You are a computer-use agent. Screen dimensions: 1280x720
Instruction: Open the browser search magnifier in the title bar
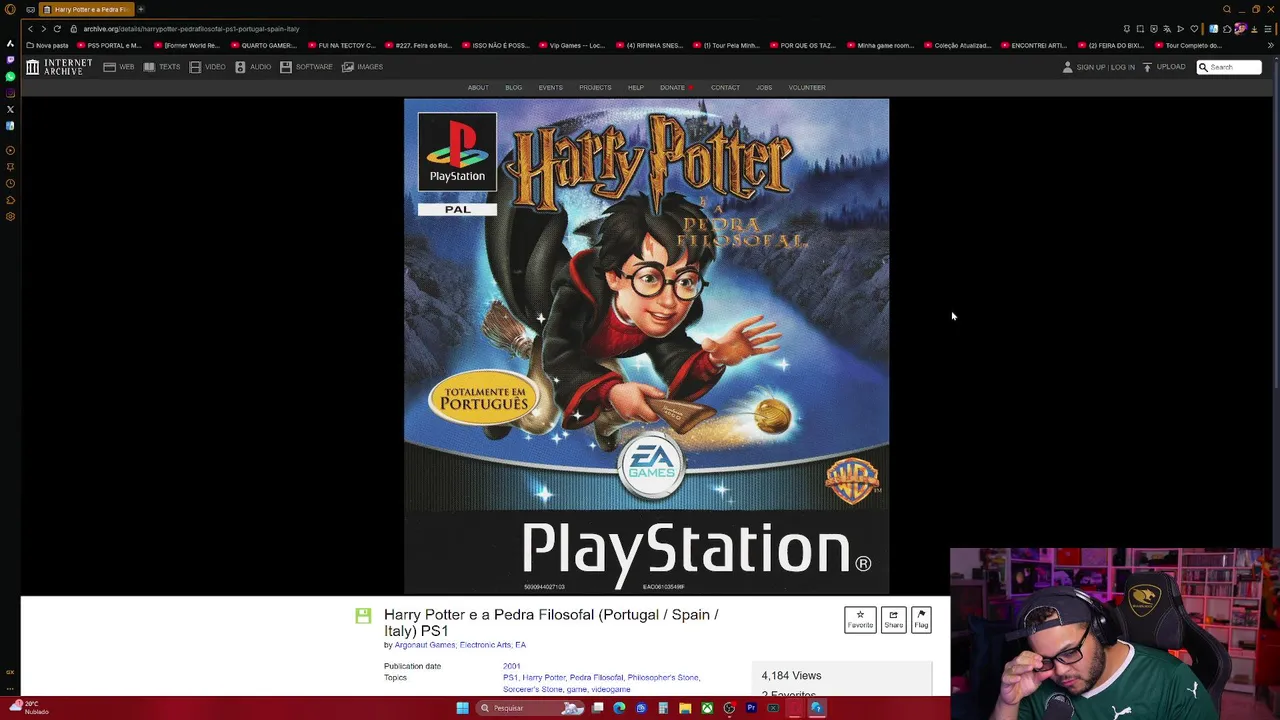coord(1227,9)
